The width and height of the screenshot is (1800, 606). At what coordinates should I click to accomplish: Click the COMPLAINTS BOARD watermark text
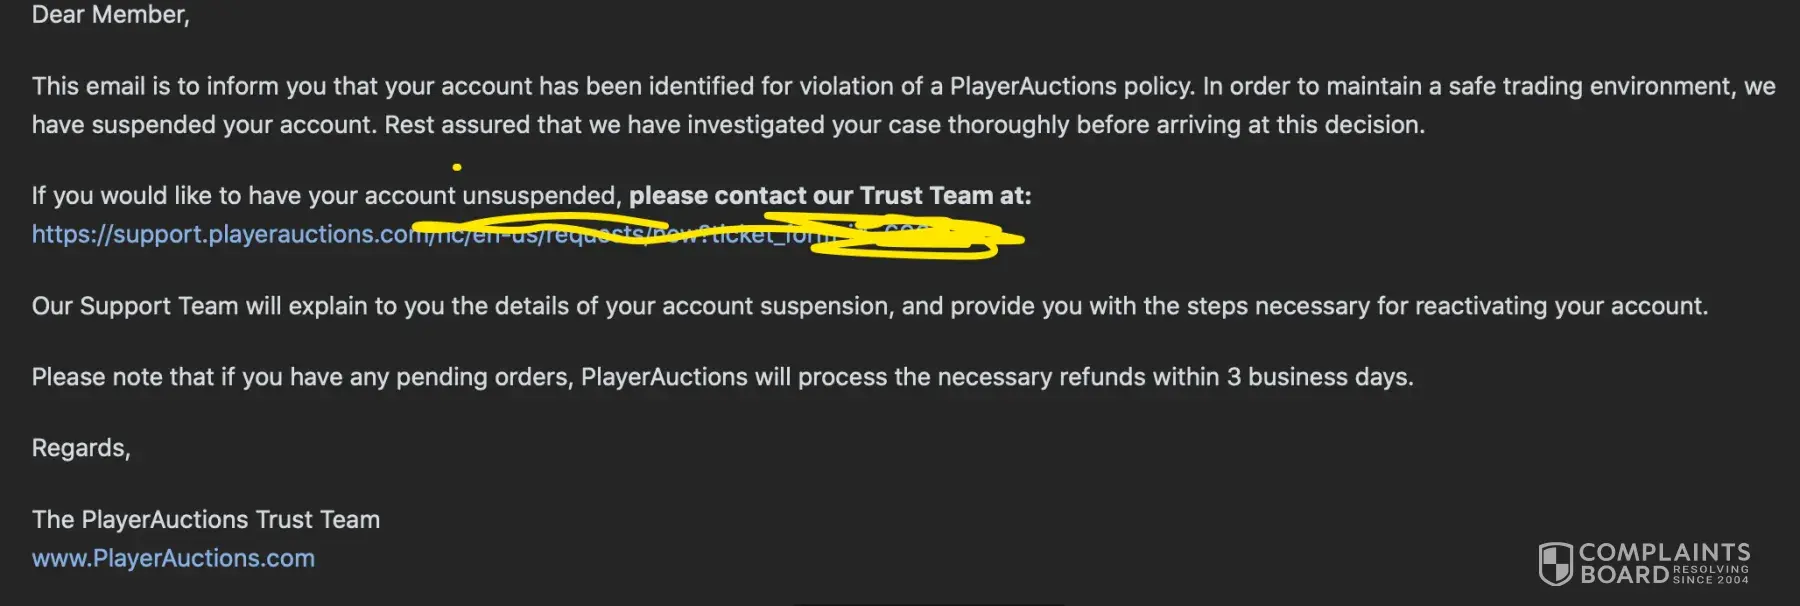(1663, 553)
